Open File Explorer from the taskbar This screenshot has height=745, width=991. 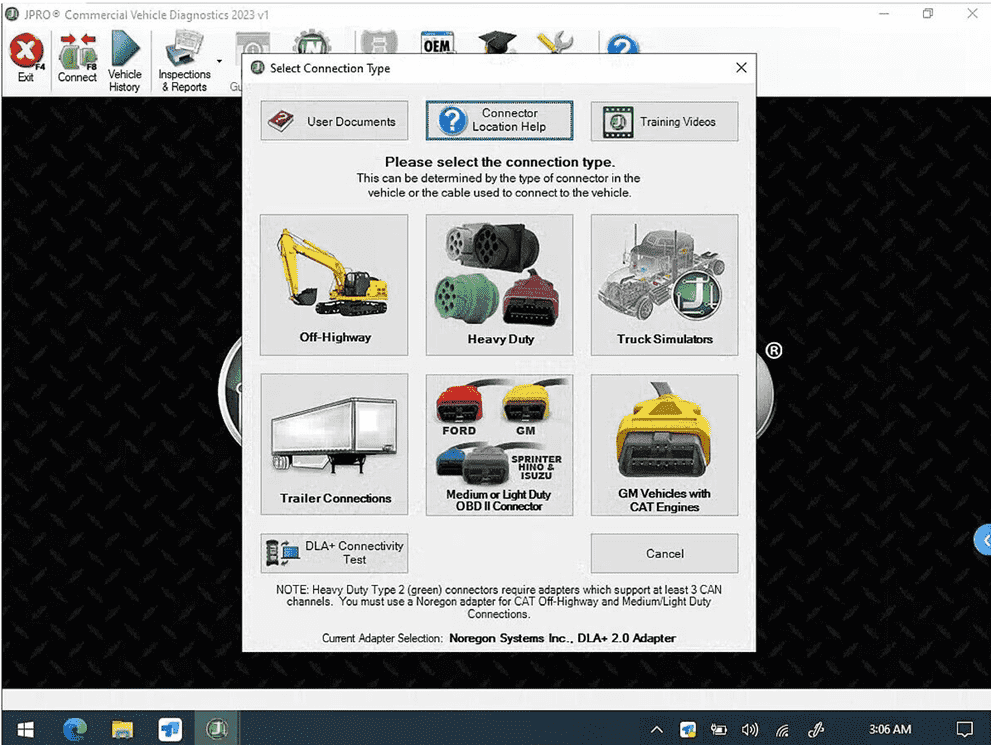(x=122, y=729)
